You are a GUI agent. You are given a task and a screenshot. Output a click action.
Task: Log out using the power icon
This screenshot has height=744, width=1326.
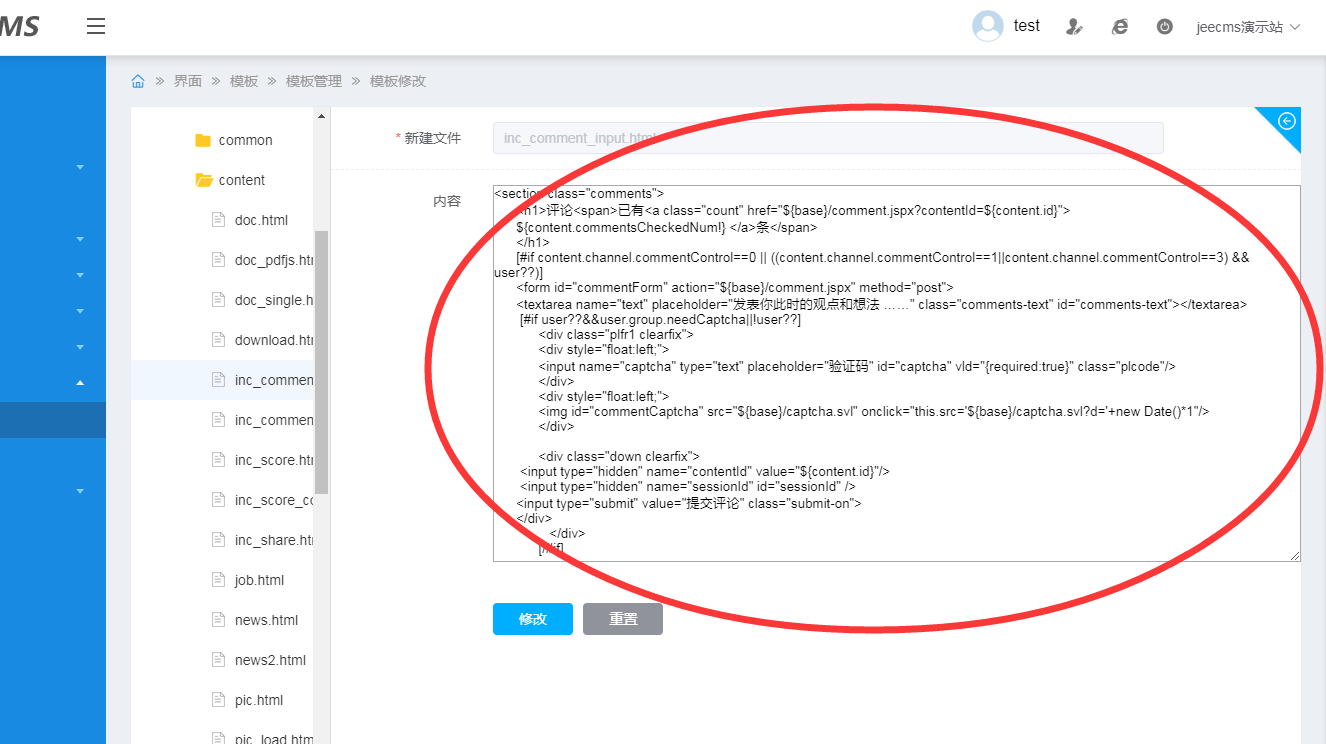click(1165, 27)
